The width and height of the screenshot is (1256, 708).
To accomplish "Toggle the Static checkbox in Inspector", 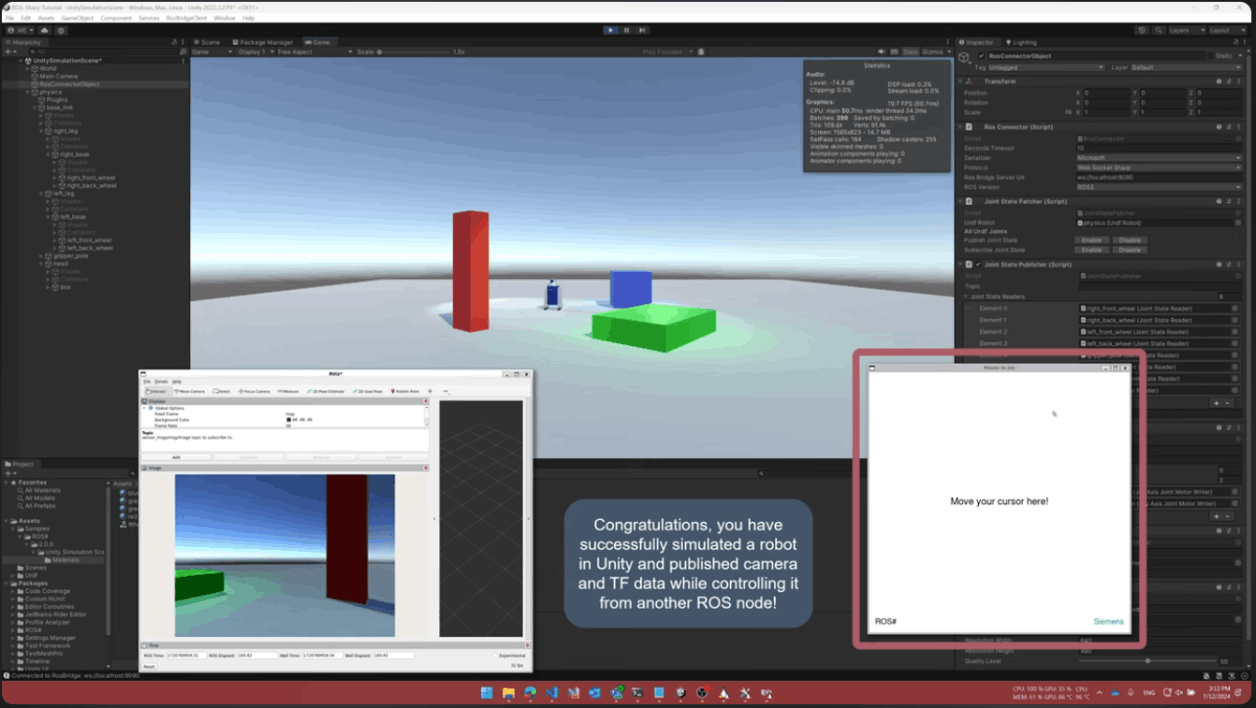I will point(1208,56).
